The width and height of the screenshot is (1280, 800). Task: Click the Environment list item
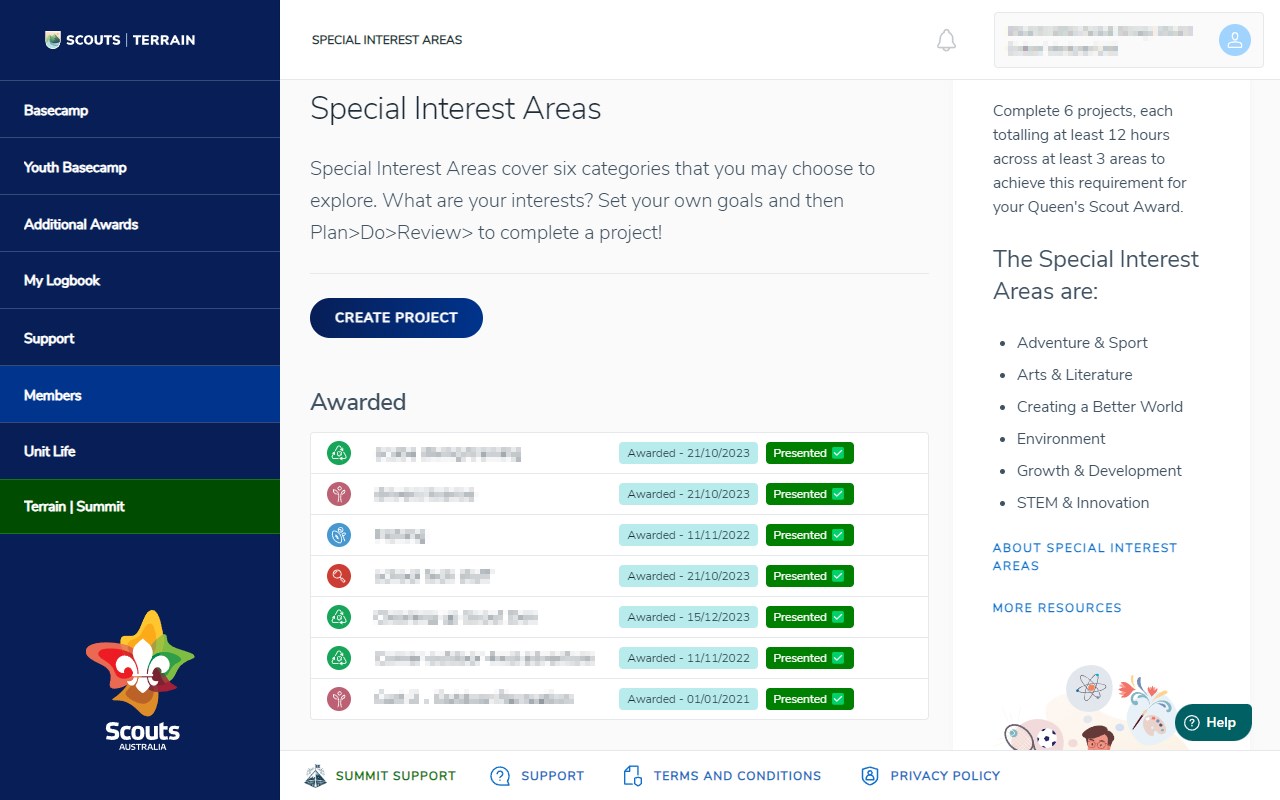(1061, 439)
